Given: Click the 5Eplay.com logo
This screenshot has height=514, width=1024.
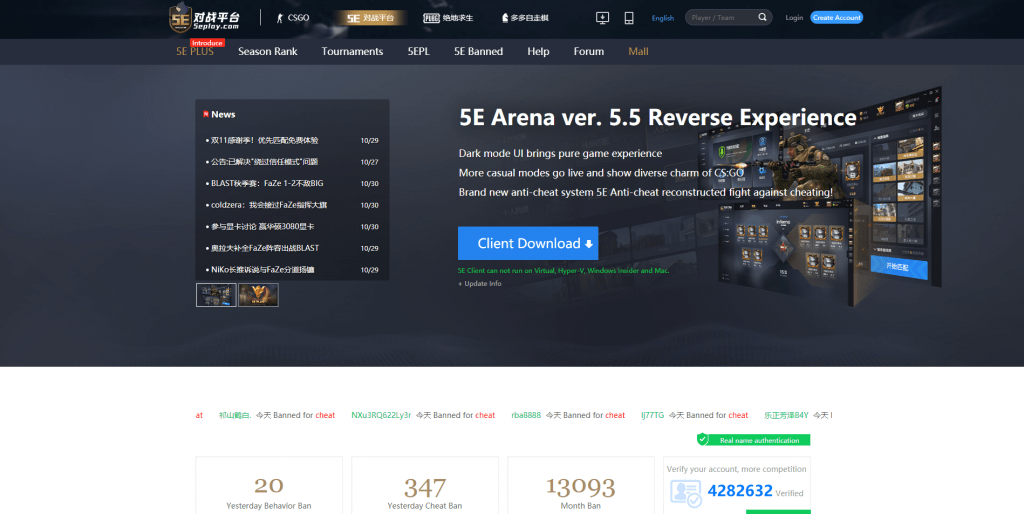Looking at the screenshot, I should point(204,18).
